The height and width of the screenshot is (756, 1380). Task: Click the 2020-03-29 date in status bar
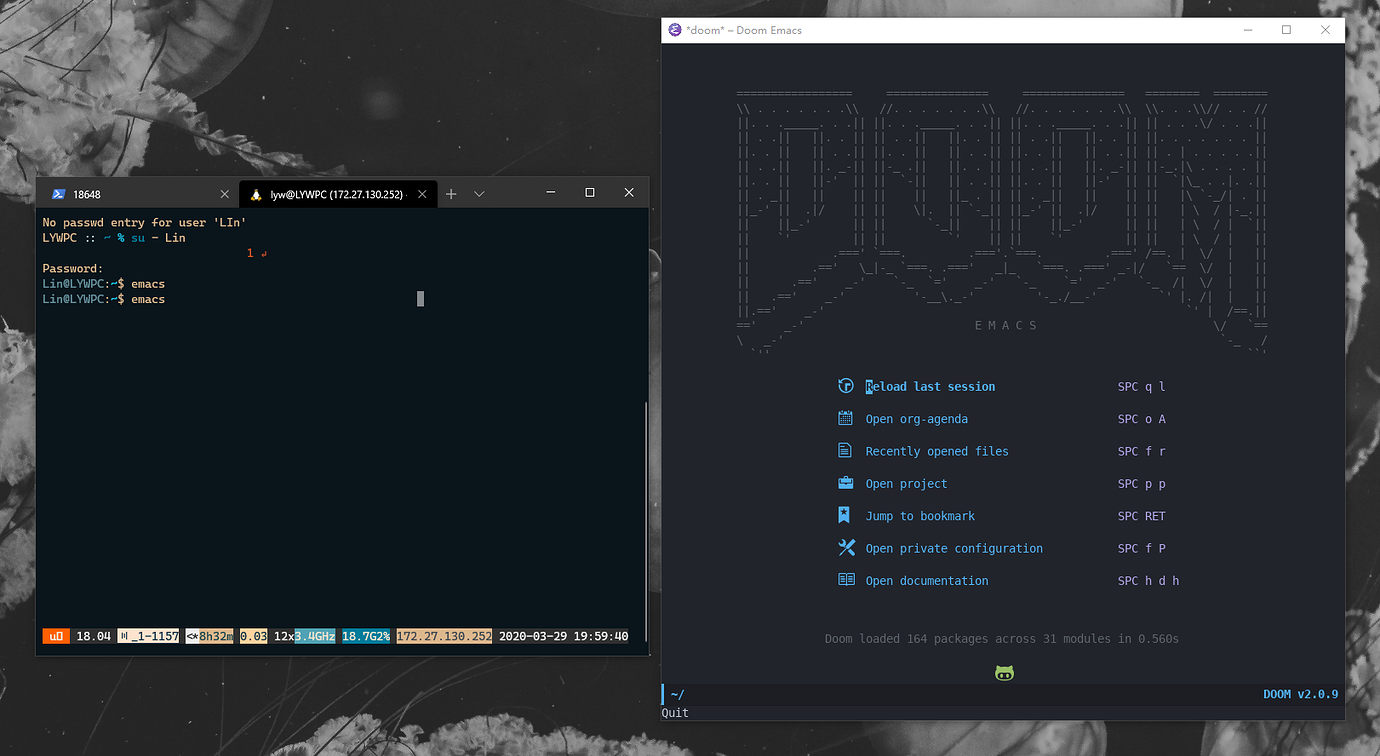pyautogui.click(x=532, y=636)
